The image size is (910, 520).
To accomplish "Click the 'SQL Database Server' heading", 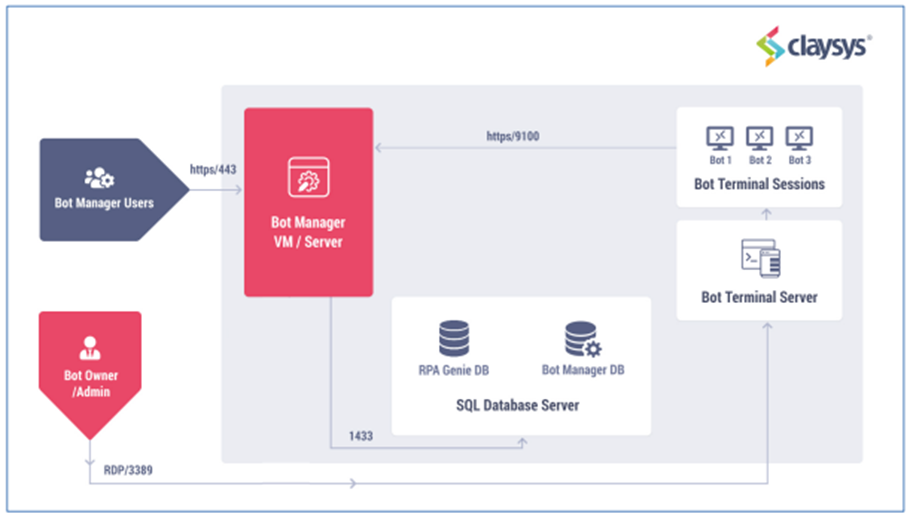I will point(518,405).
